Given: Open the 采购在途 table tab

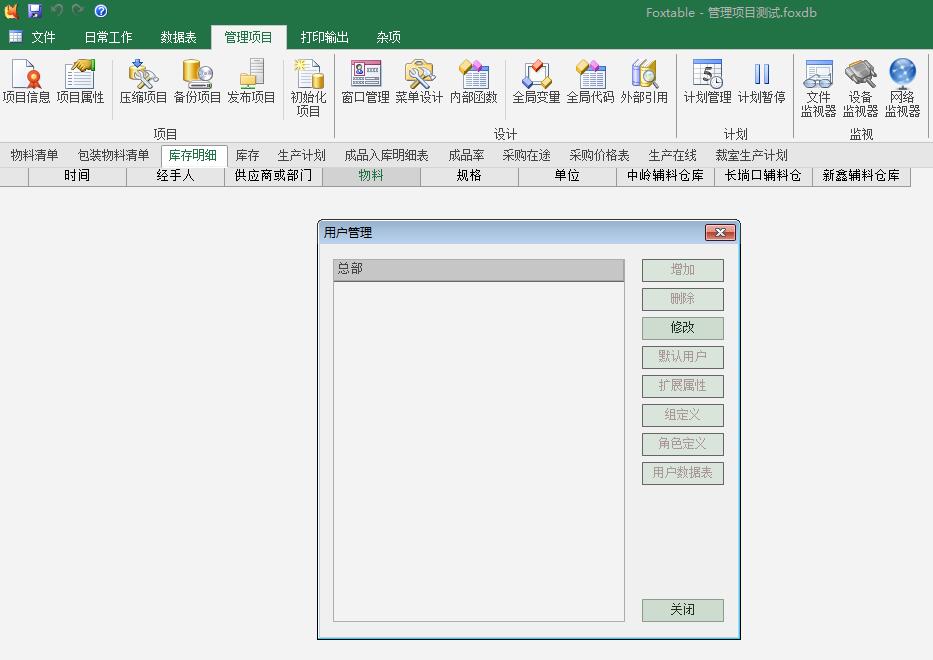Looking at the screenshot, I should click(x=526, y=155).
